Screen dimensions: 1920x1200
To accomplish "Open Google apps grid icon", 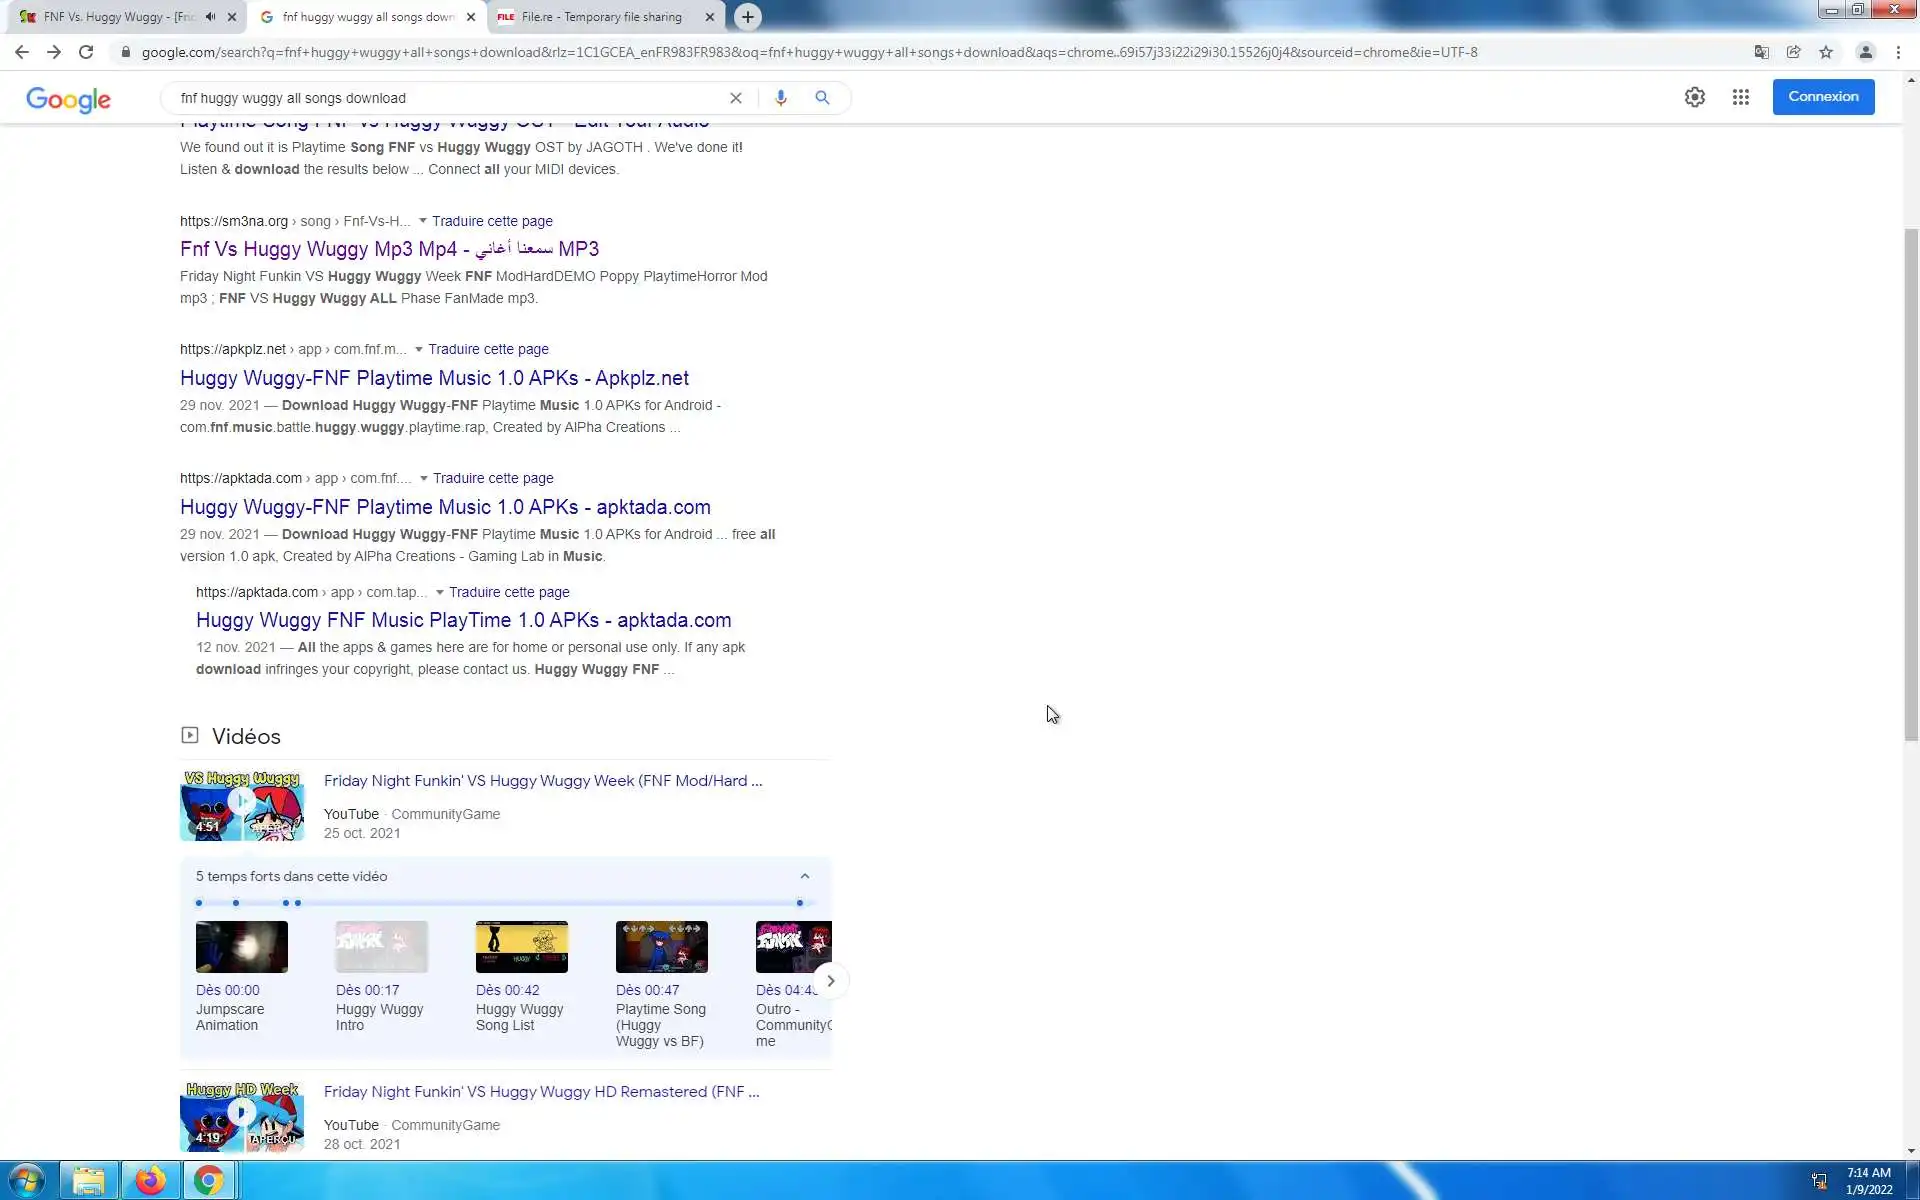I will tap(1740, 97).
